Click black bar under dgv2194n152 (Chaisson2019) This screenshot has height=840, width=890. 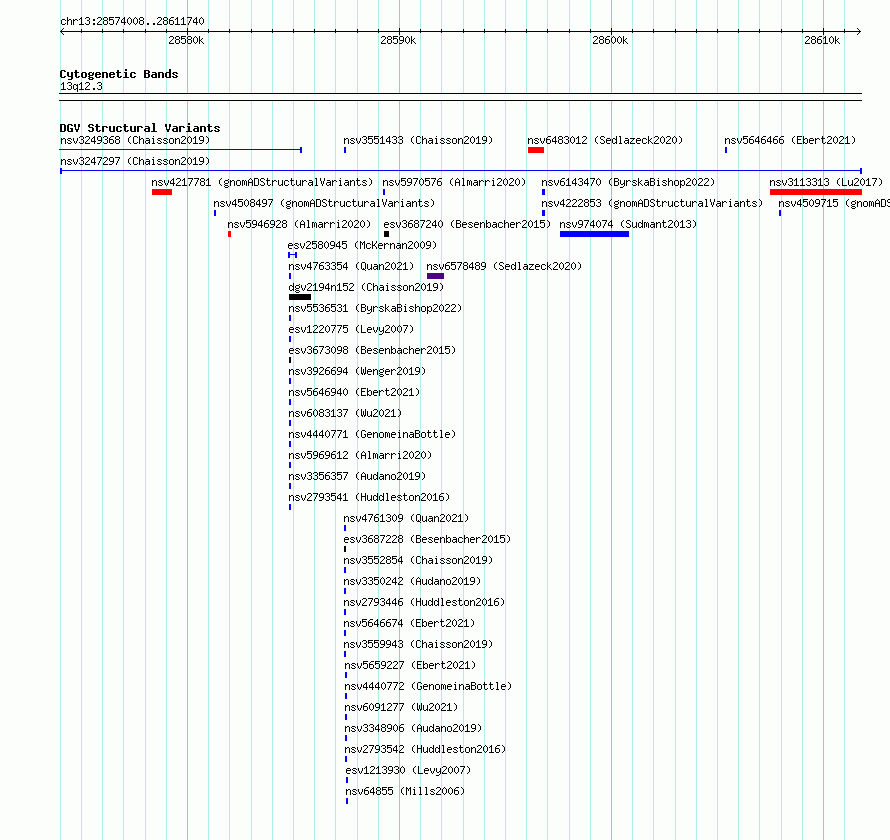[x=300, y=297]
